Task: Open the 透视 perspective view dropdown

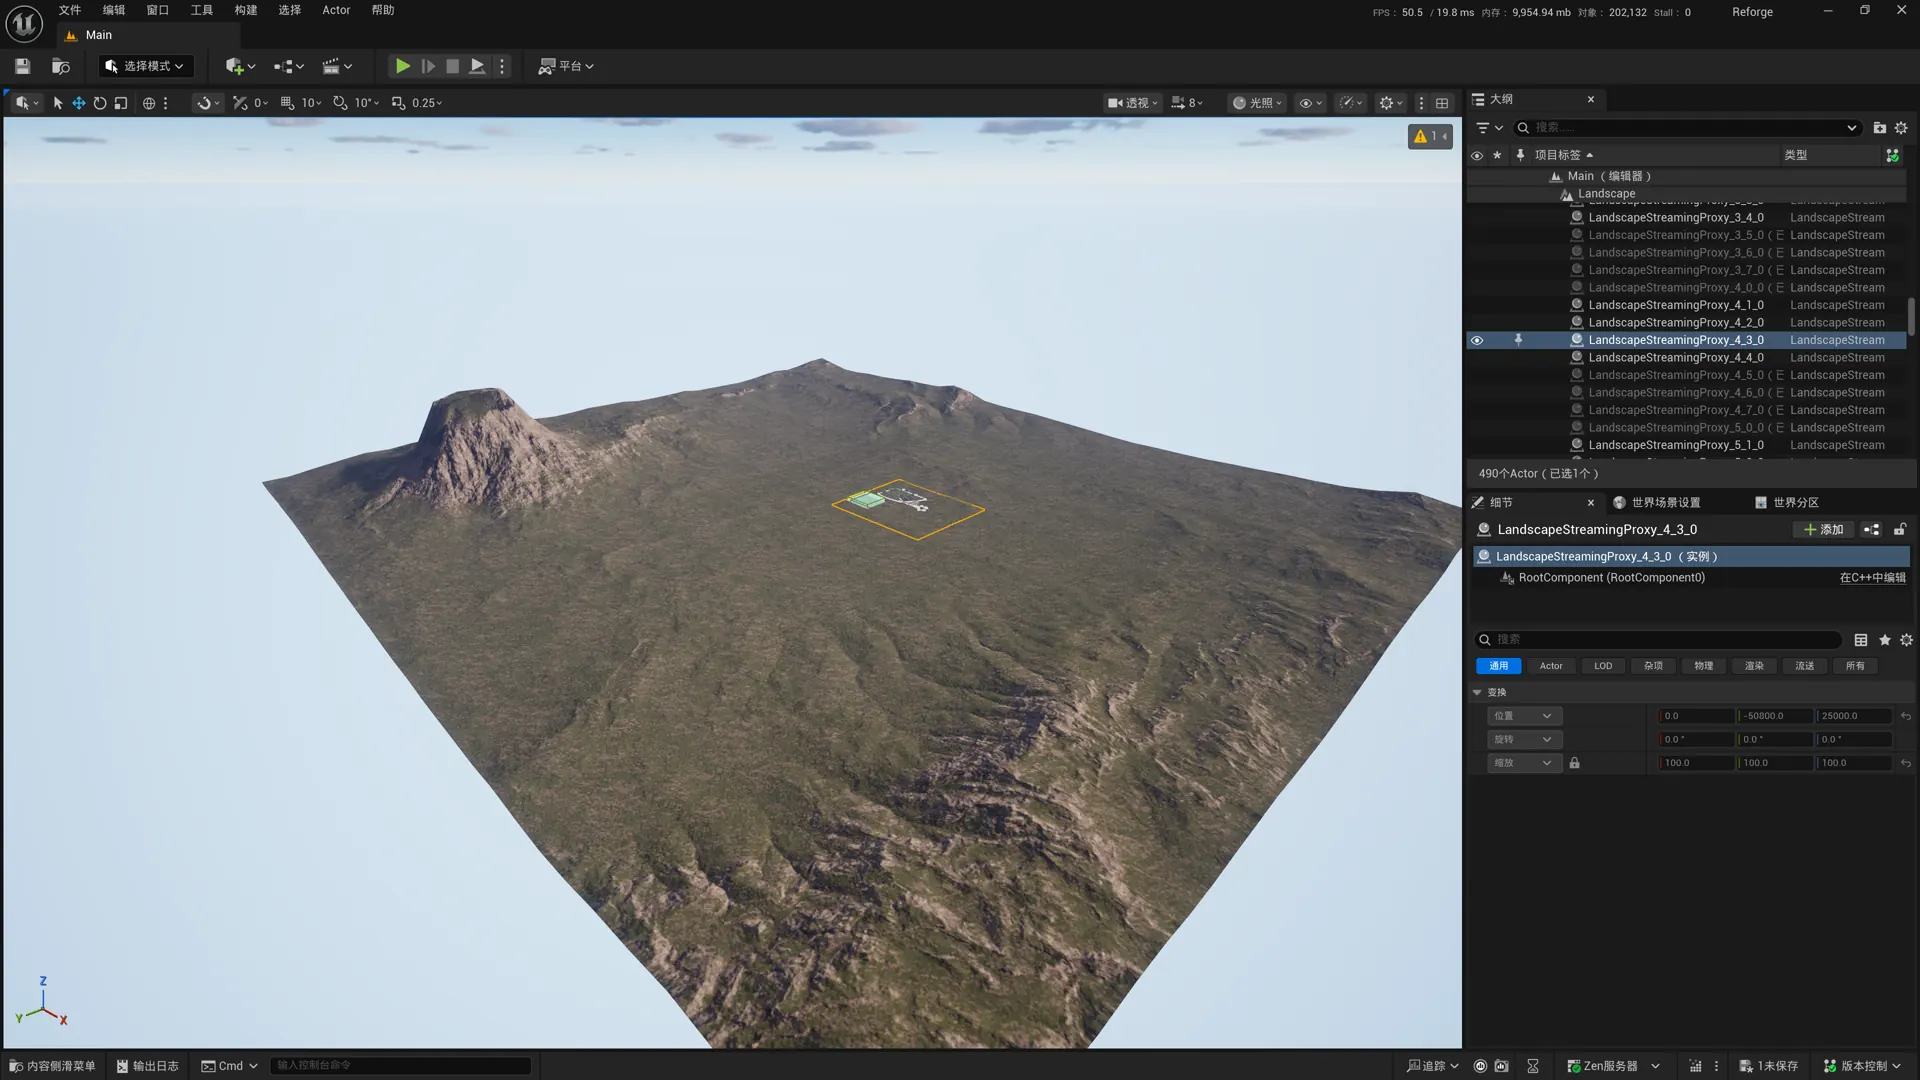Action: 1131,103
